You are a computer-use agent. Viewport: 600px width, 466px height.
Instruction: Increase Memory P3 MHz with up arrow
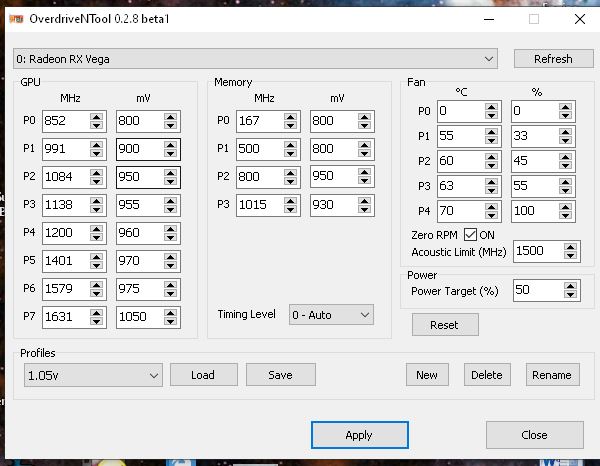290,200
